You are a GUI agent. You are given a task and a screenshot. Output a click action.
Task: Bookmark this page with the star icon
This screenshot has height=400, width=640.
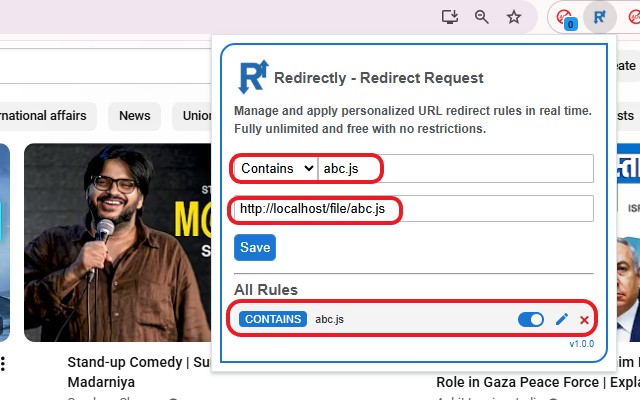514,17
